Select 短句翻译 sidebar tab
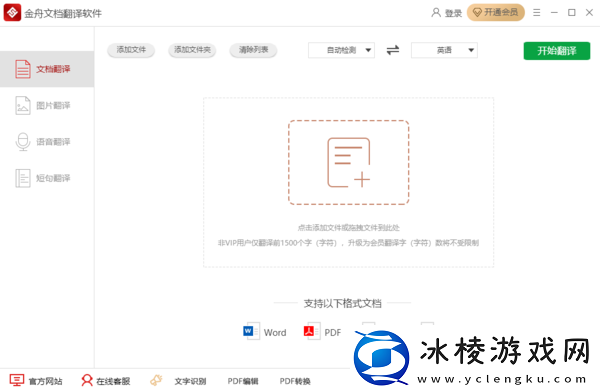The image size is (600, 391). 47,178
